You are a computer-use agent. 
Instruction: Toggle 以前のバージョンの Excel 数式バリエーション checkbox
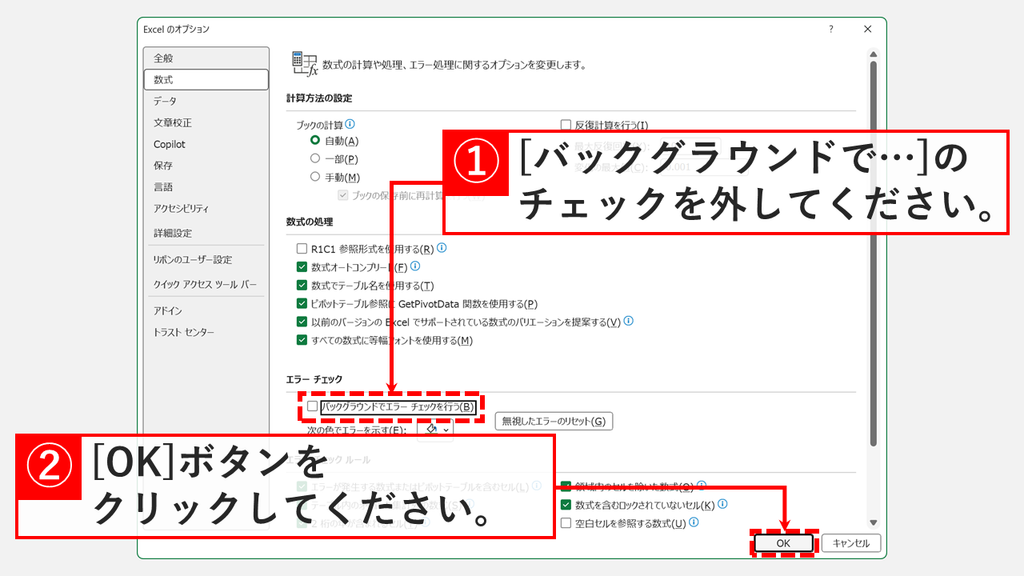click(302, 322)
